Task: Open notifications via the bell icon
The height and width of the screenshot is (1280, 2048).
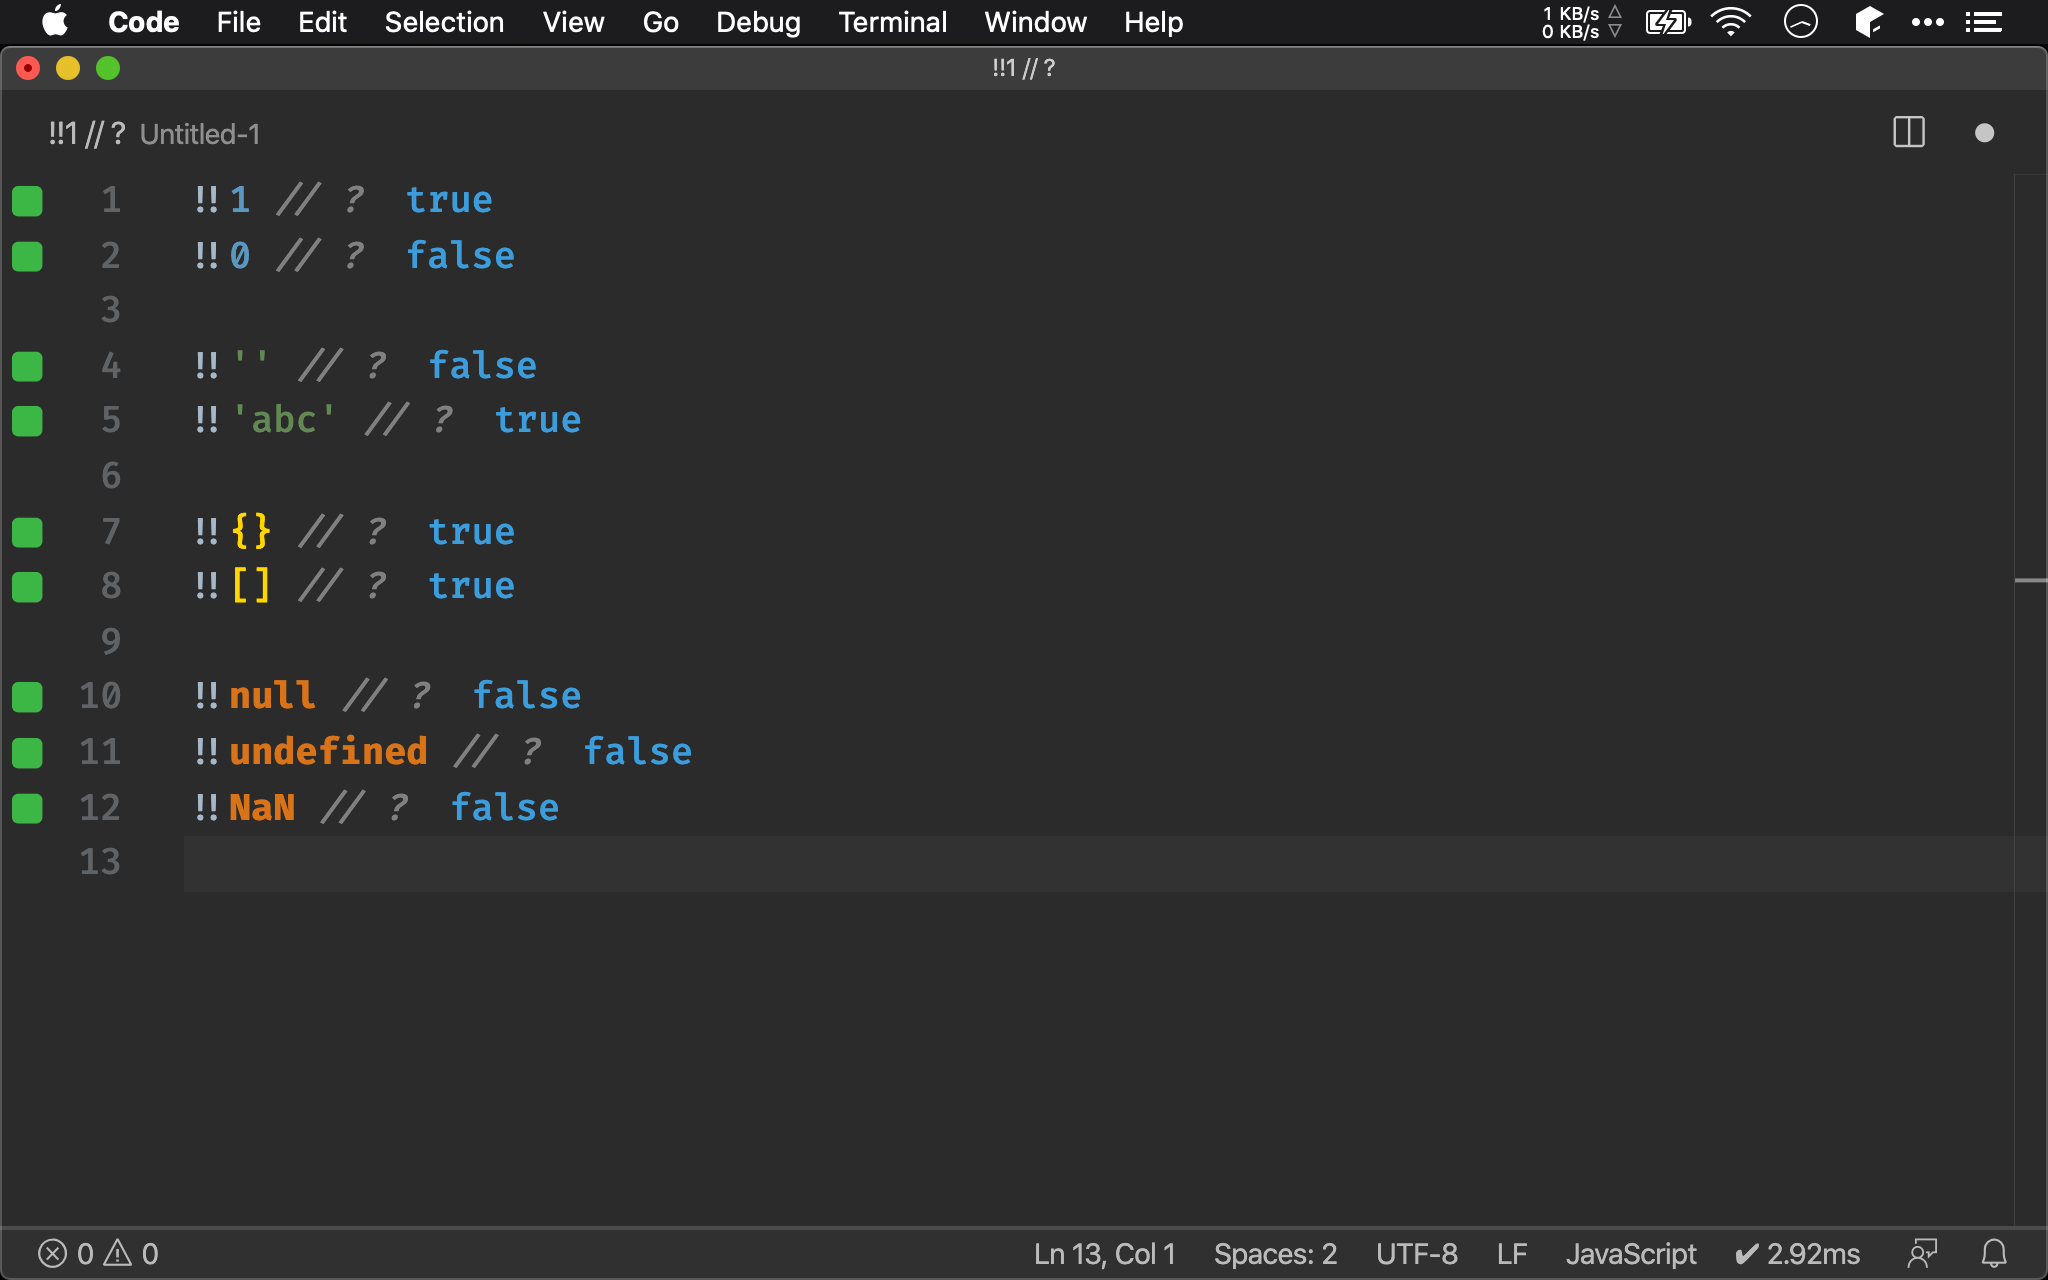Action: (1993, 1253)
